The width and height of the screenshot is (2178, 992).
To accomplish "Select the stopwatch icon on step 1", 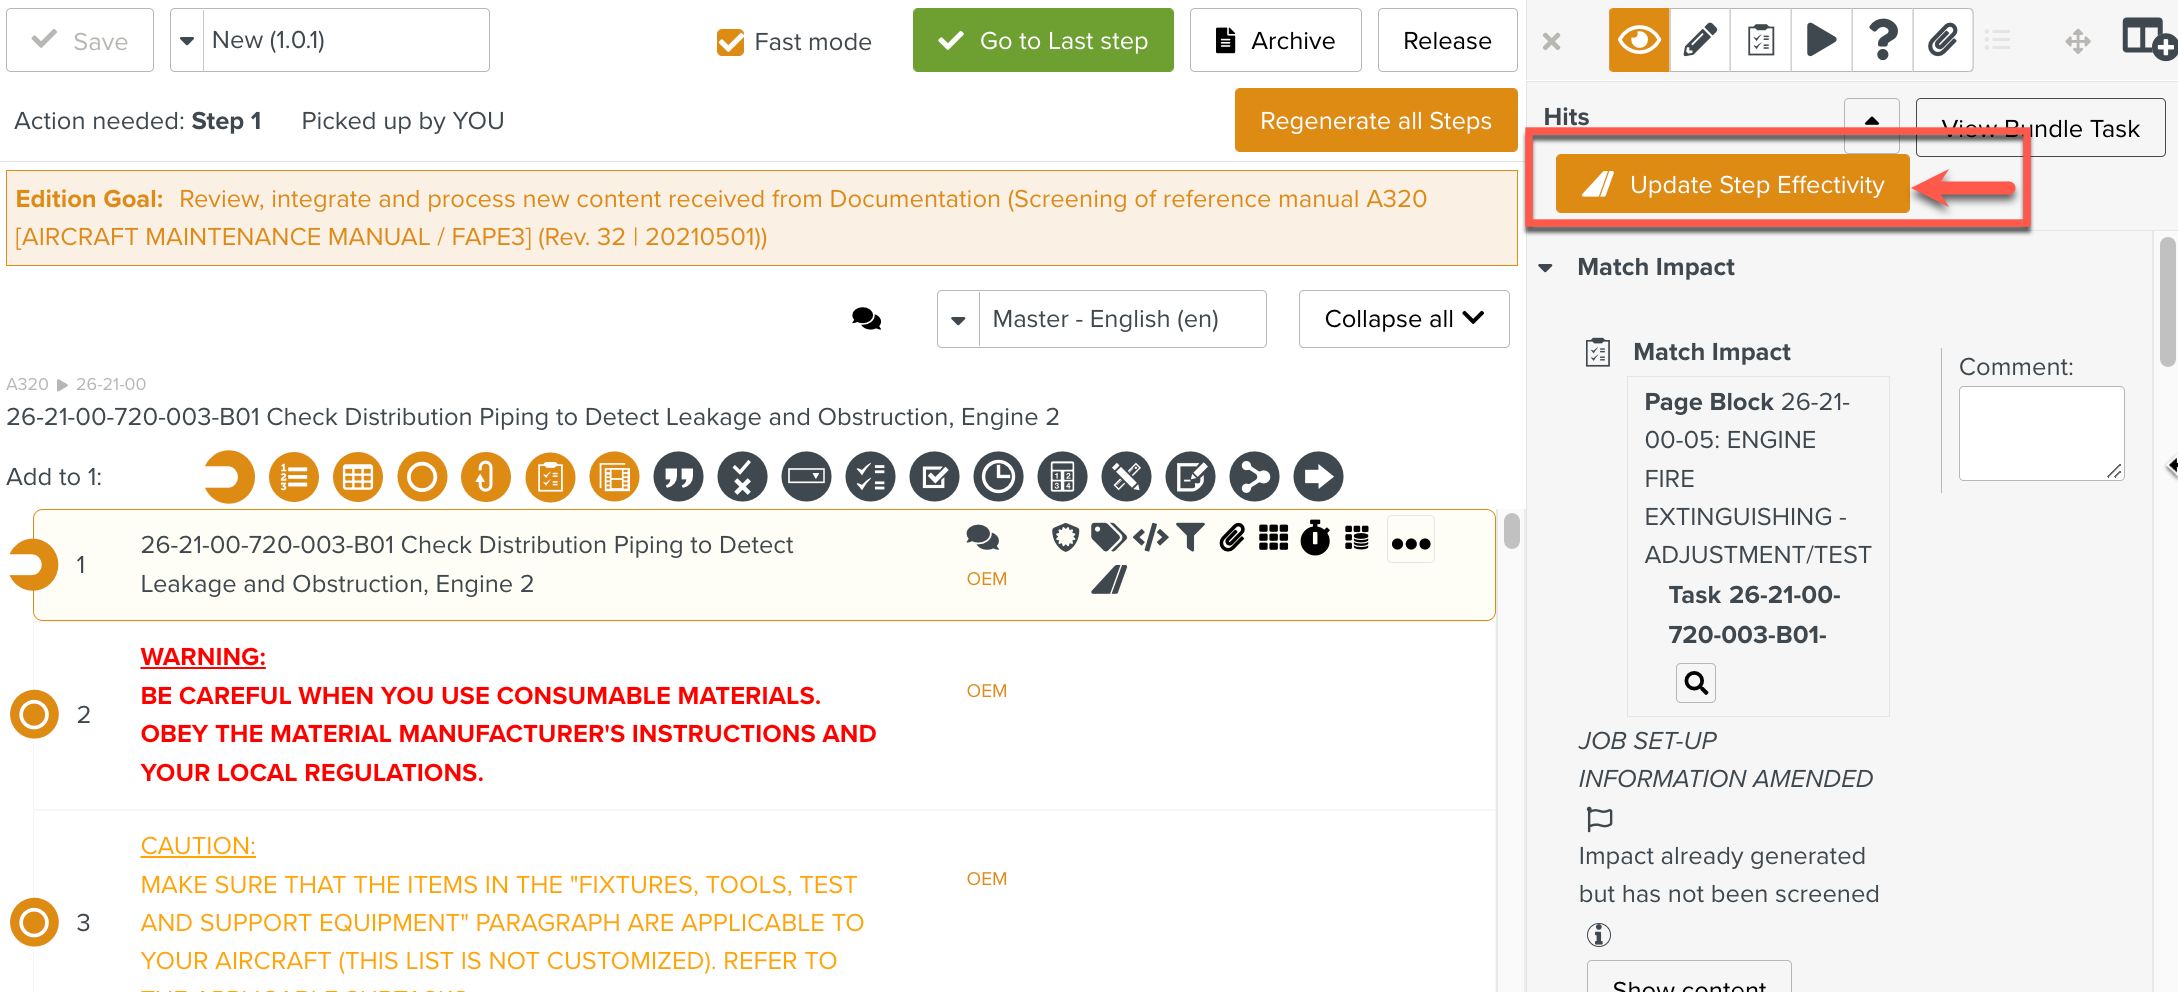I will [x=1315, y=538].
